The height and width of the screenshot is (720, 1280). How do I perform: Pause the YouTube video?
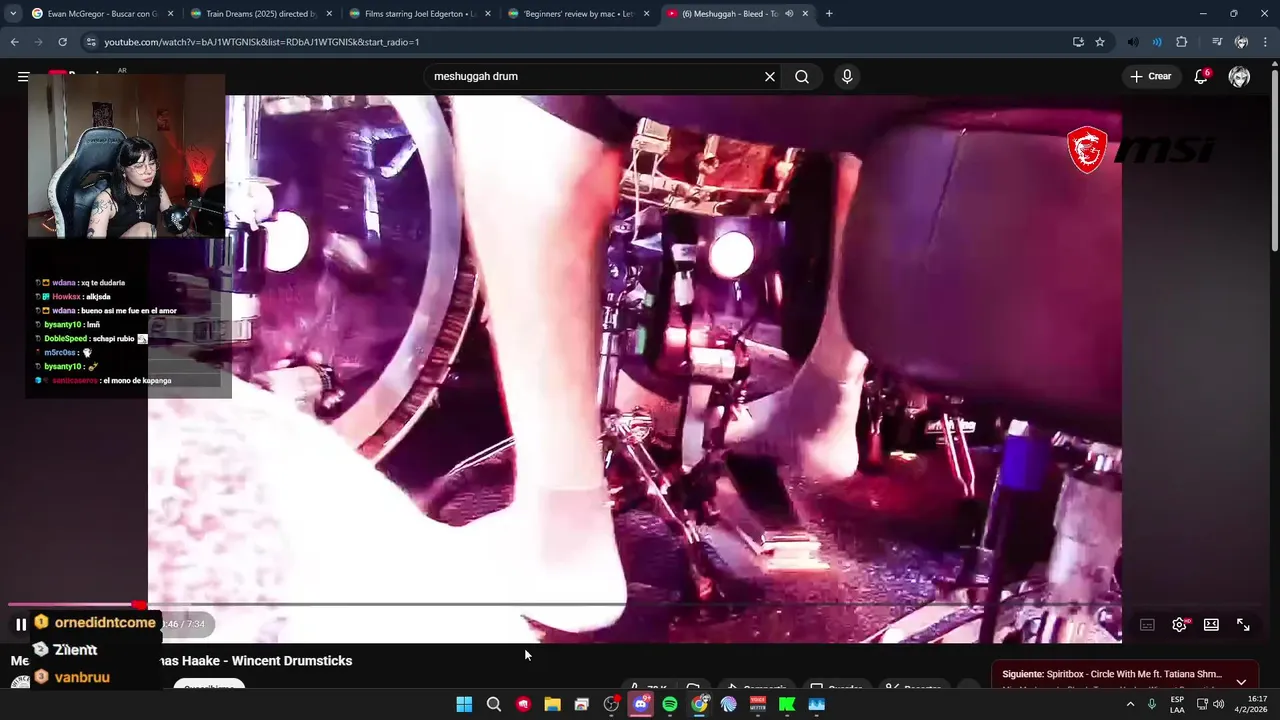[x=20, y=624]
